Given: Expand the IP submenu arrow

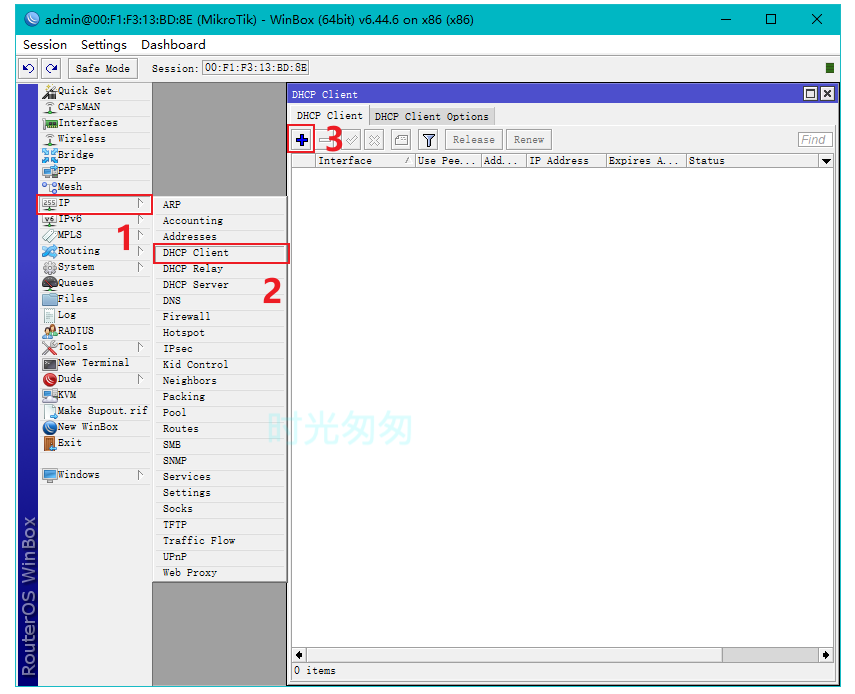Looking at the screenshot, I should coord(141,203).
